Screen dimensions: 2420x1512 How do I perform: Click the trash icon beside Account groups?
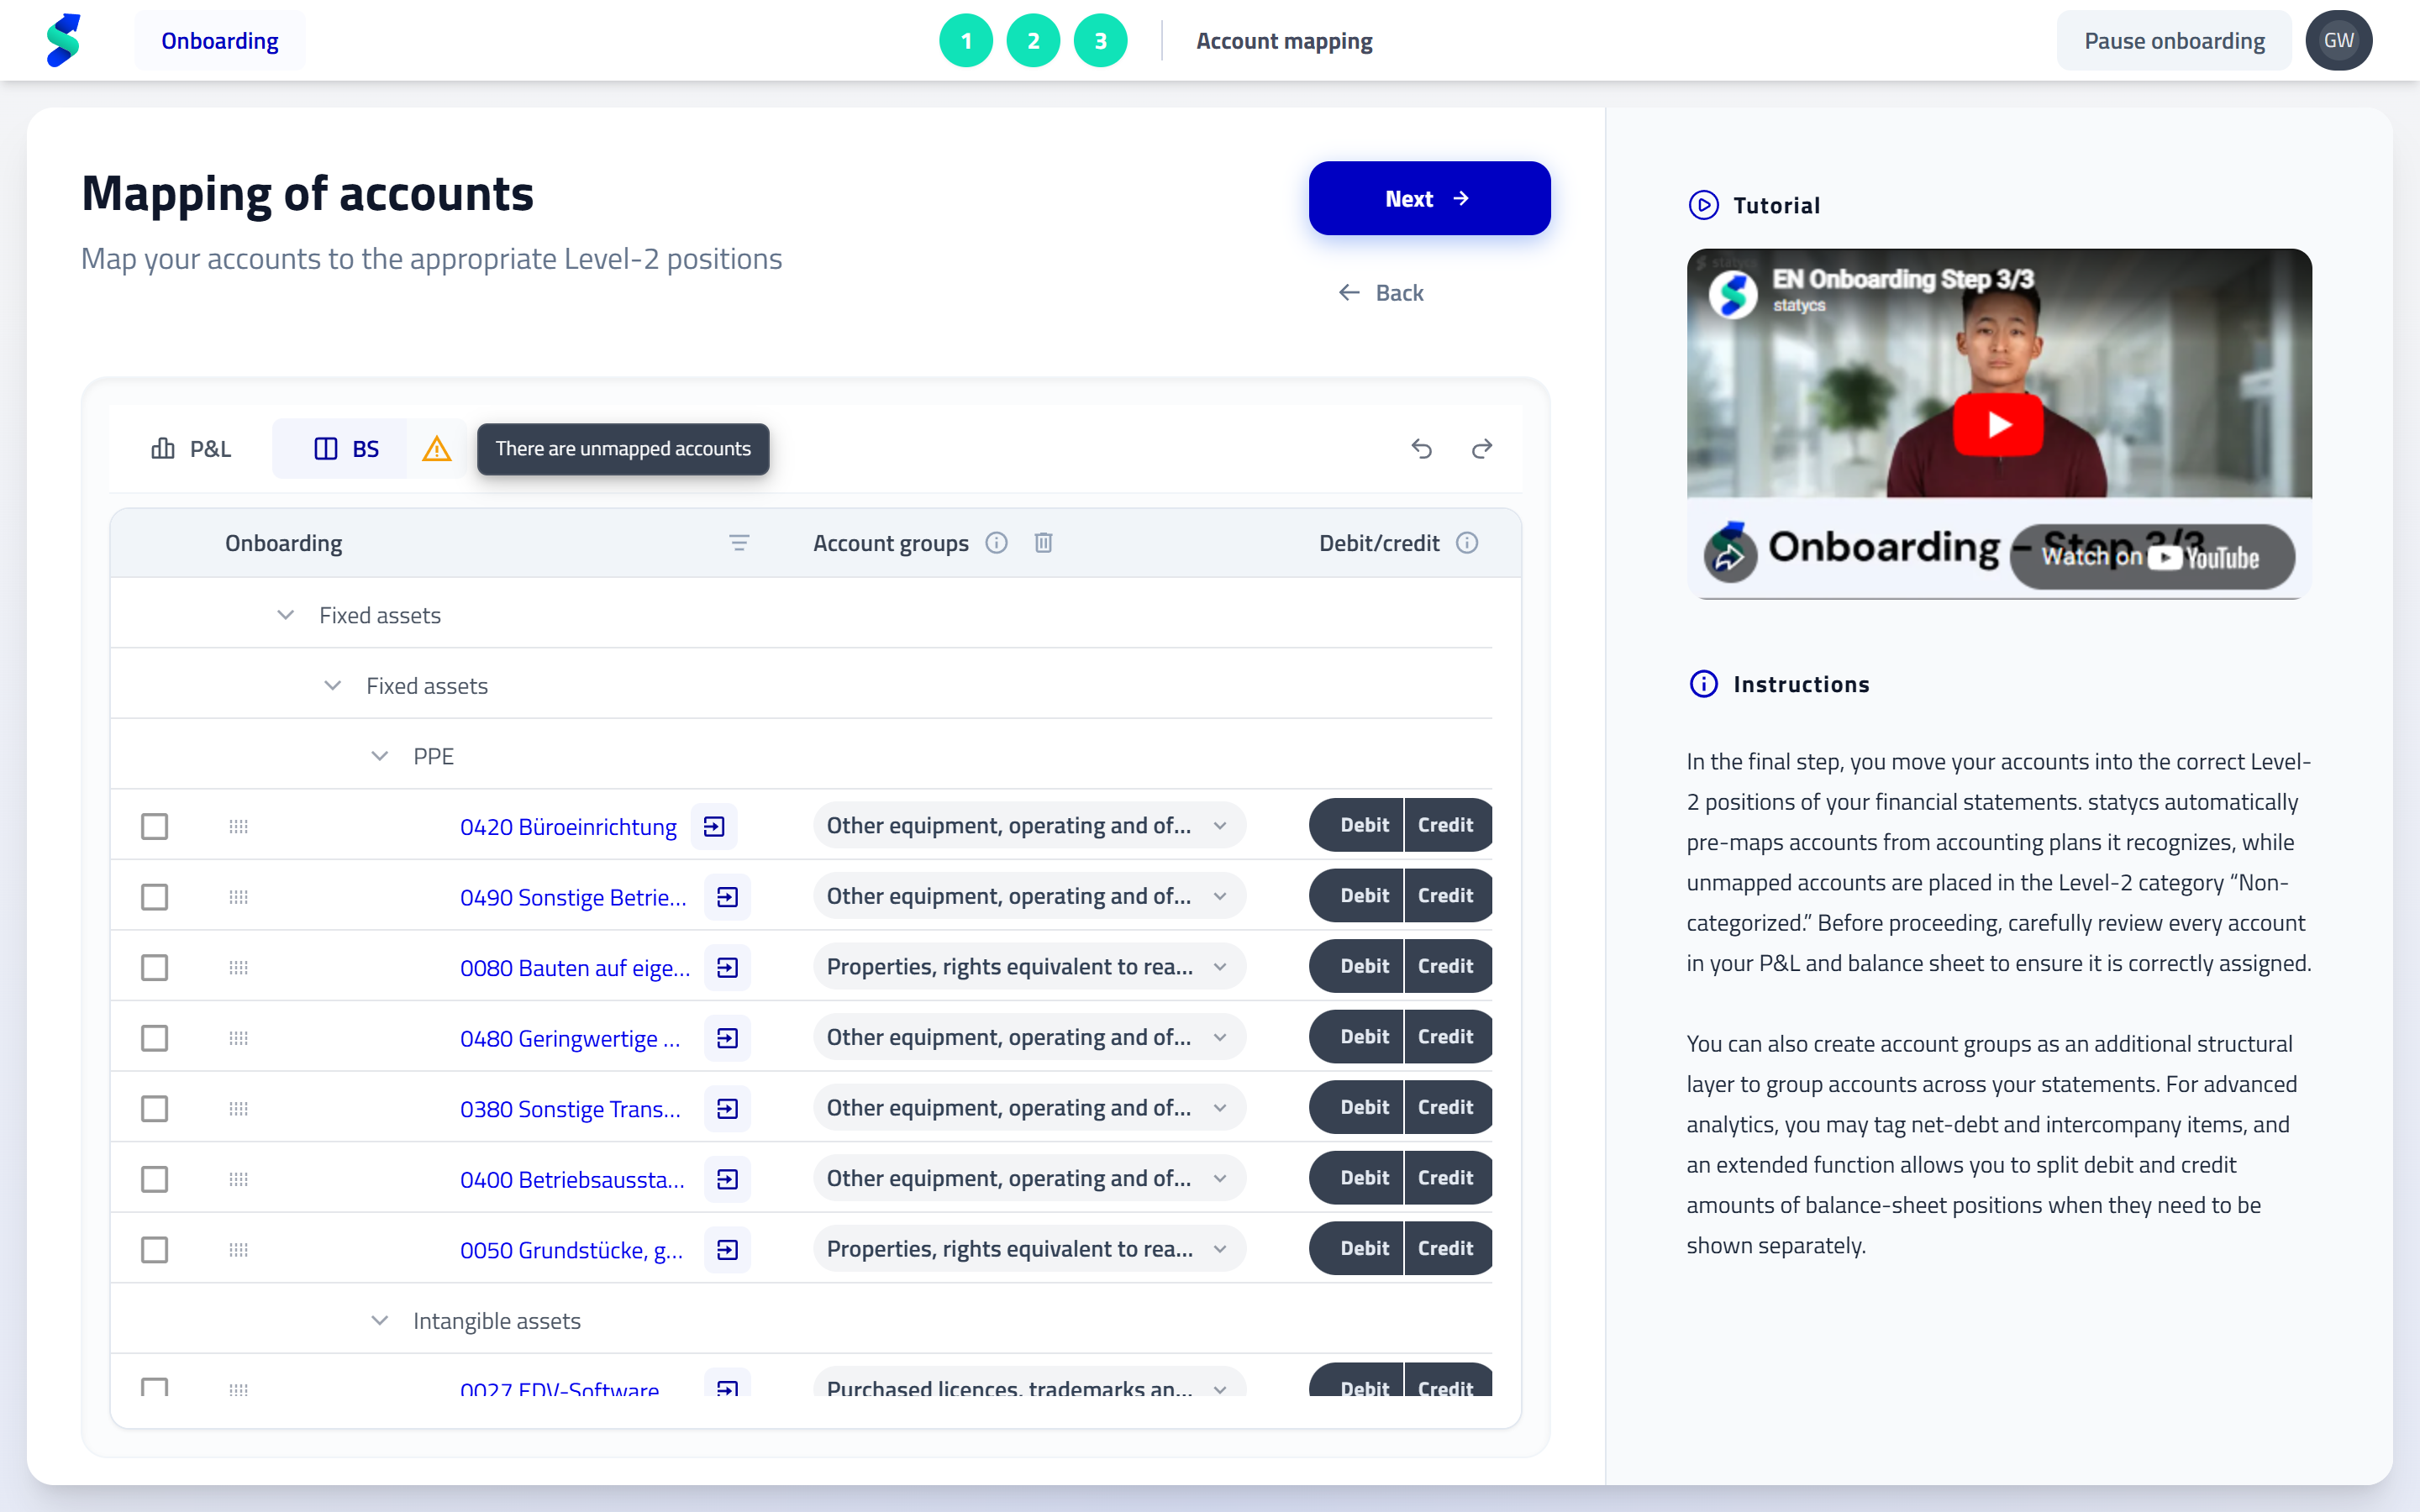(x=1043, y=543)
